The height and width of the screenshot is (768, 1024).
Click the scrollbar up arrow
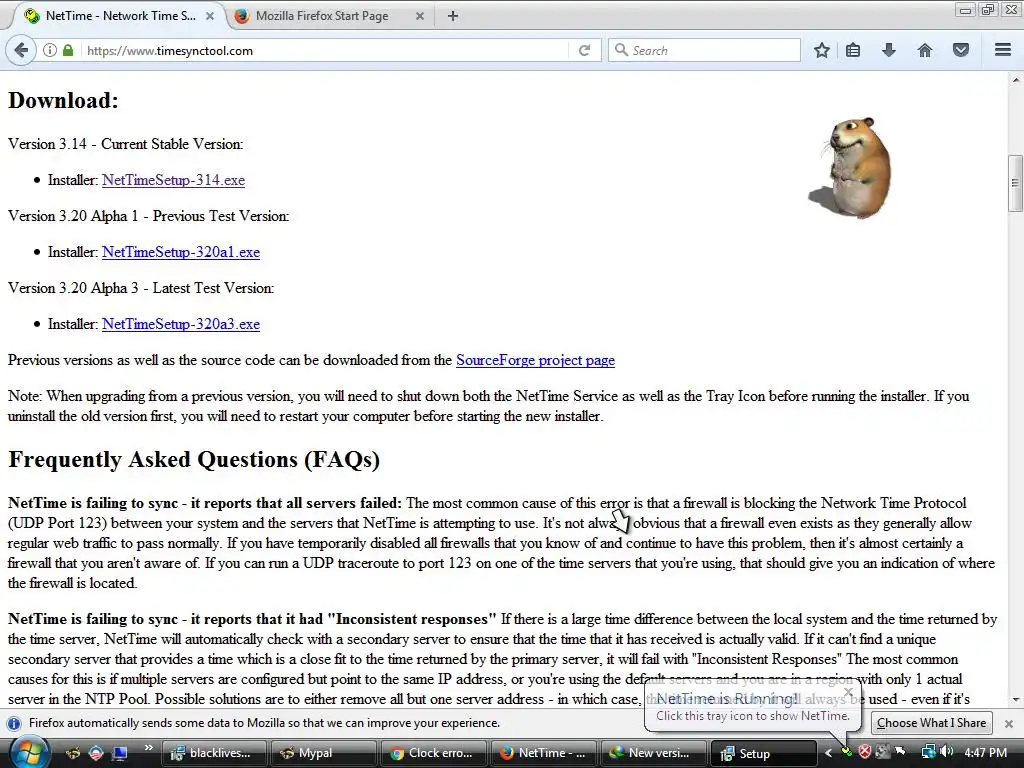pyautogui.click(x=1015, y=80)
